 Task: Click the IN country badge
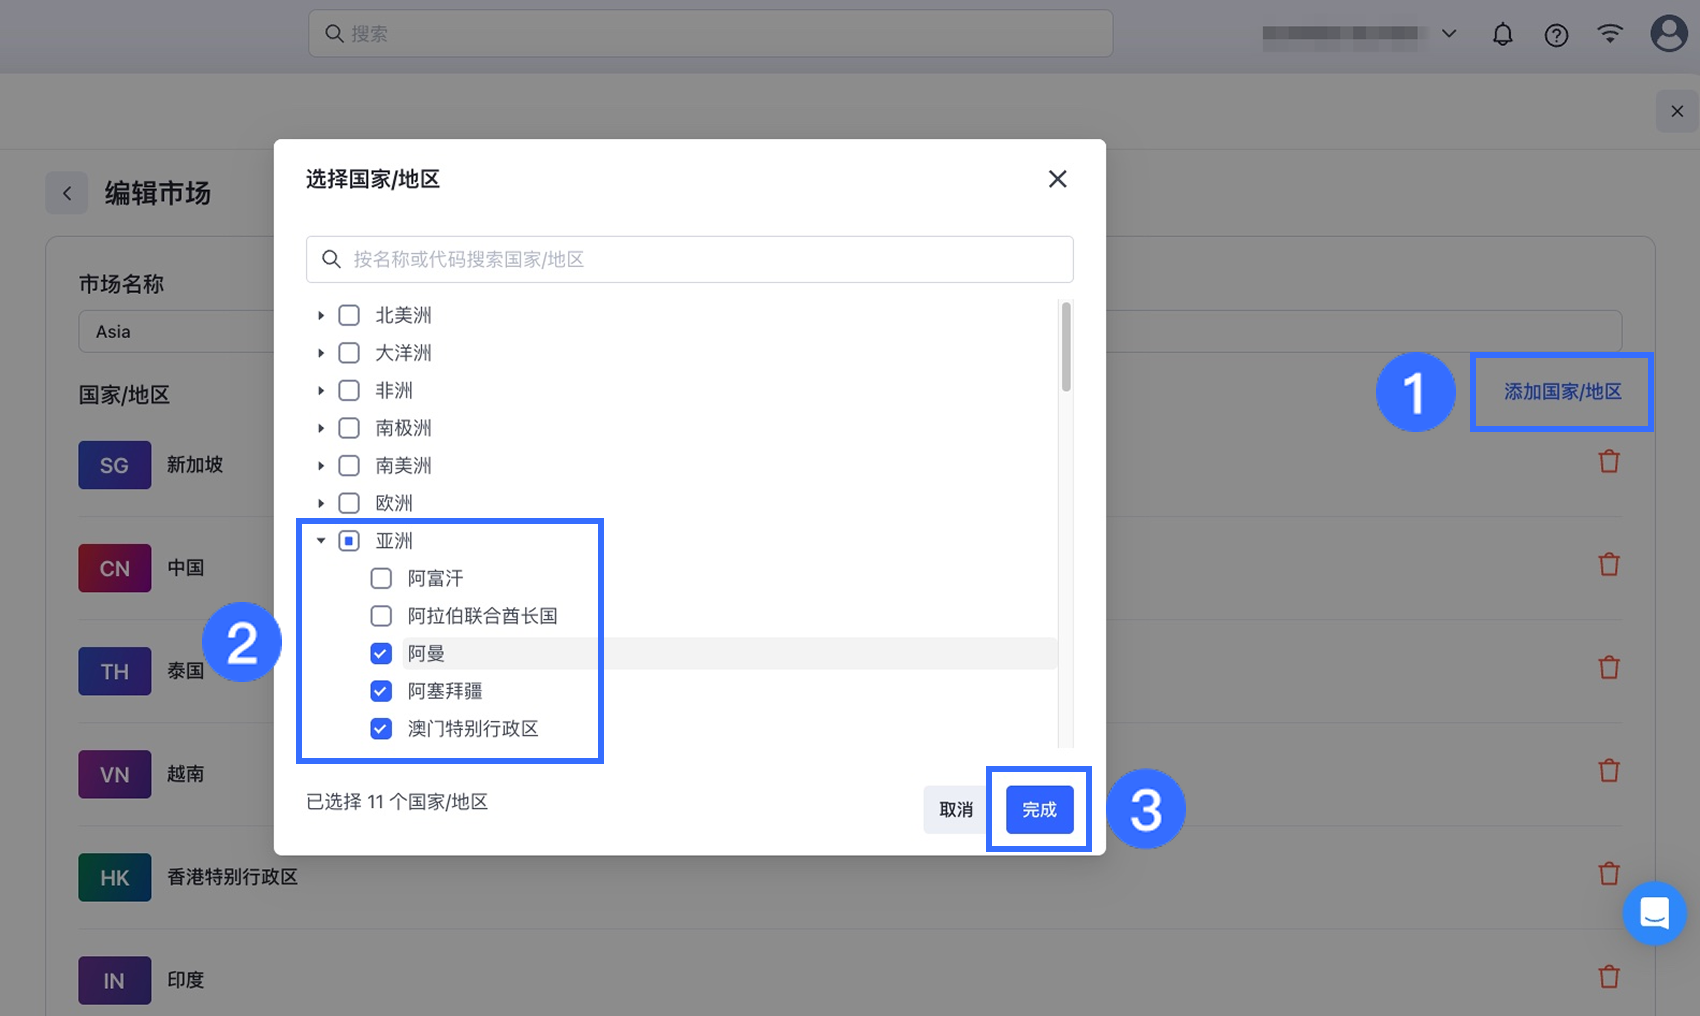[x=115, y=980]
